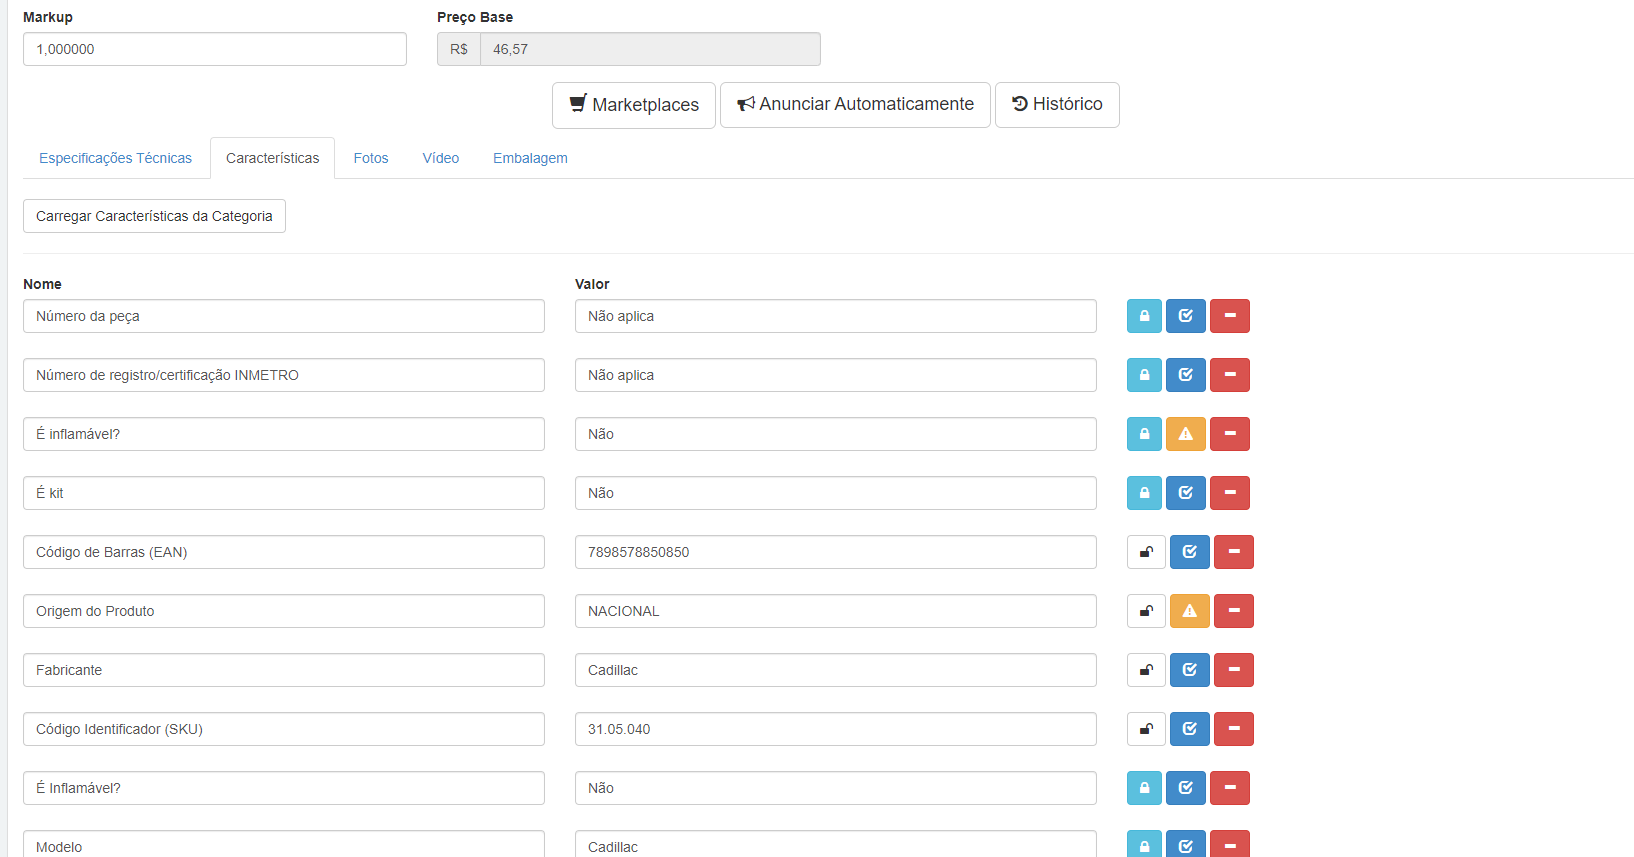The image size is (1634, 857).
Task: Click the Origem do Produto name field
Action: click(284, 611)
